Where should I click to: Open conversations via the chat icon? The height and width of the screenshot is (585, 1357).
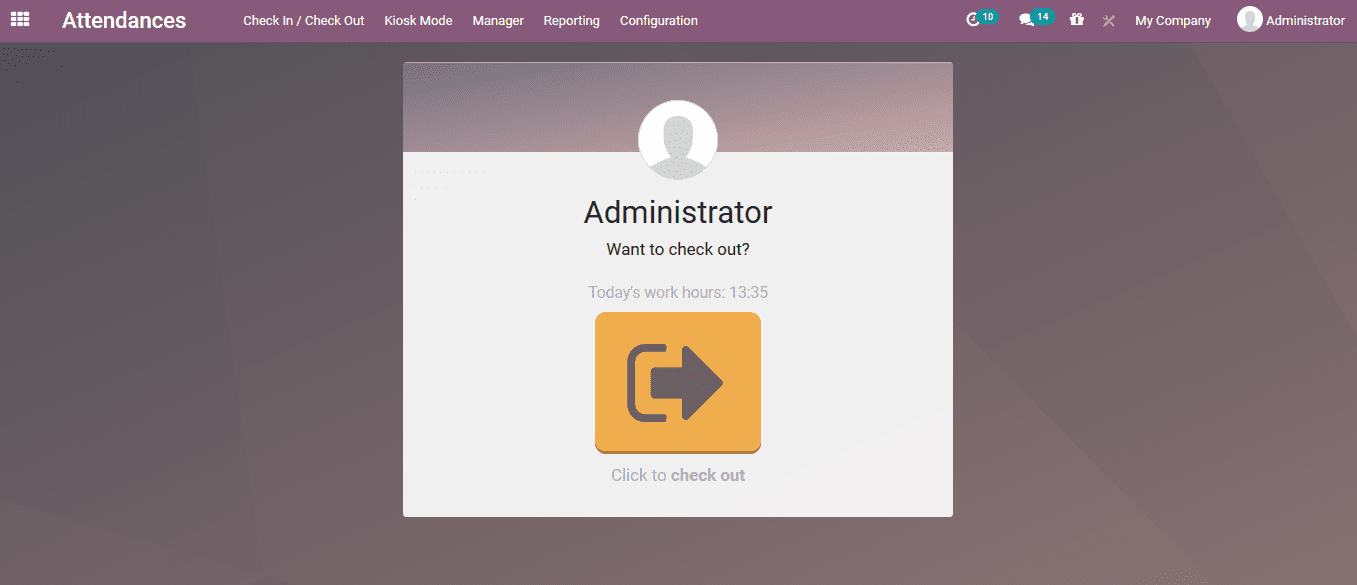coord(1027,20)
